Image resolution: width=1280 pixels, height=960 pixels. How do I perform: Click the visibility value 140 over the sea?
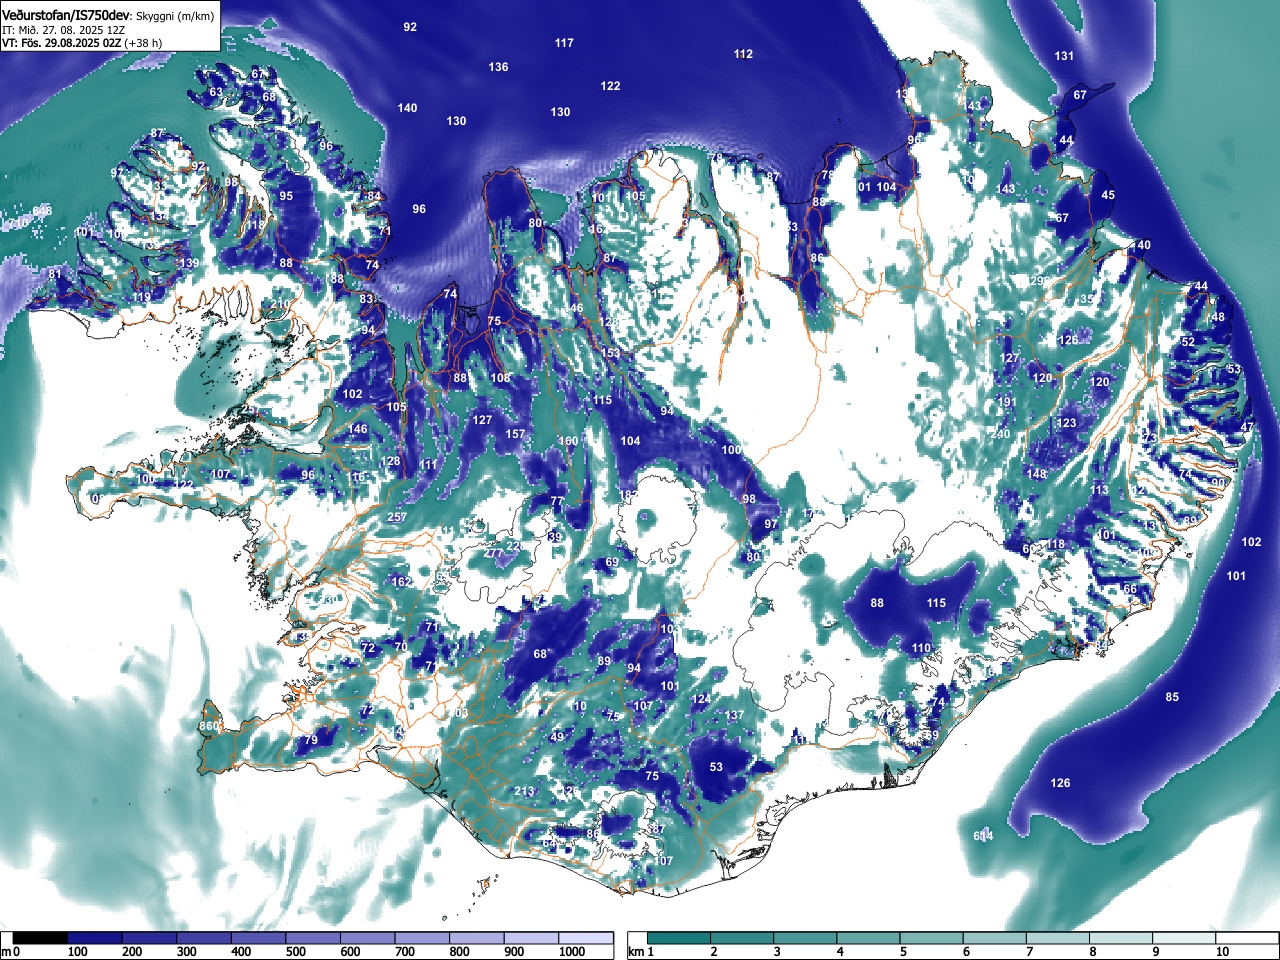(407, 108)
